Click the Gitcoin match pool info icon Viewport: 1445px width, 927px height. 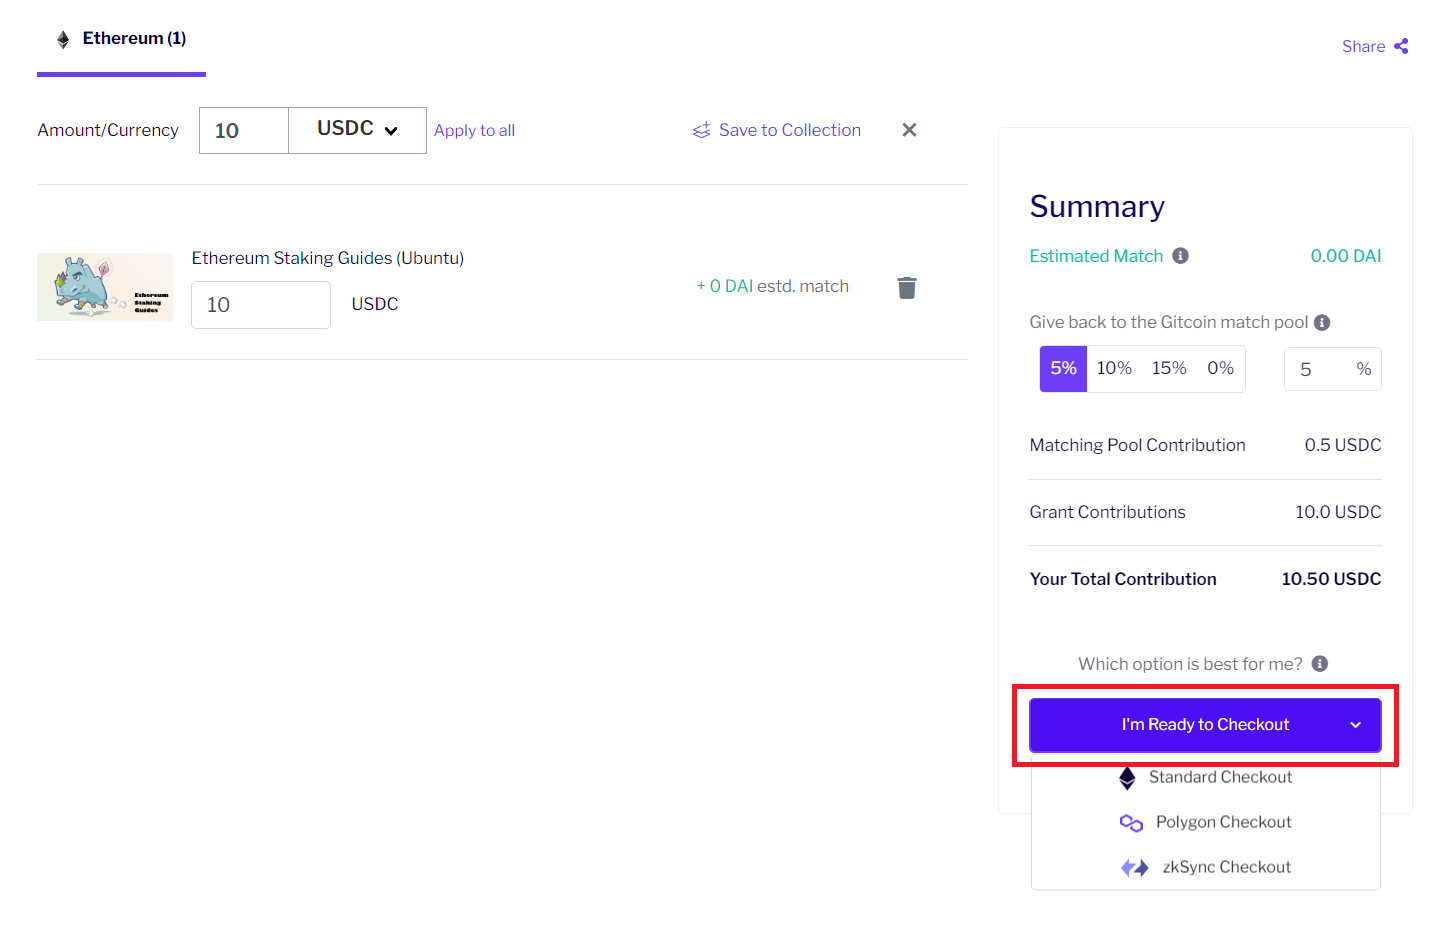[x=1322, y=322]
